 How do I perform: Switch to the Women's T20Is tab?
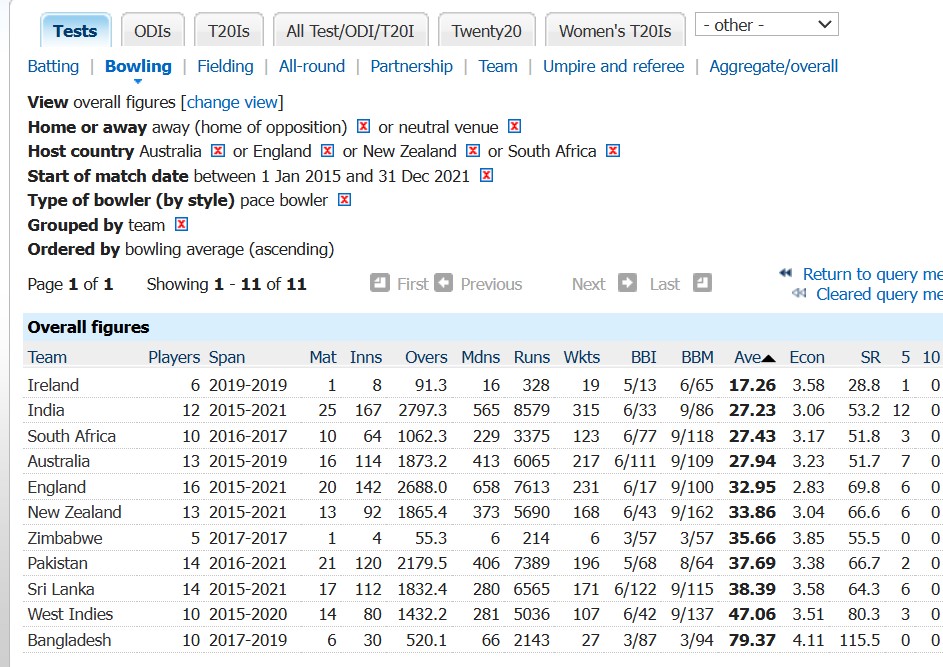click(614, 31)
